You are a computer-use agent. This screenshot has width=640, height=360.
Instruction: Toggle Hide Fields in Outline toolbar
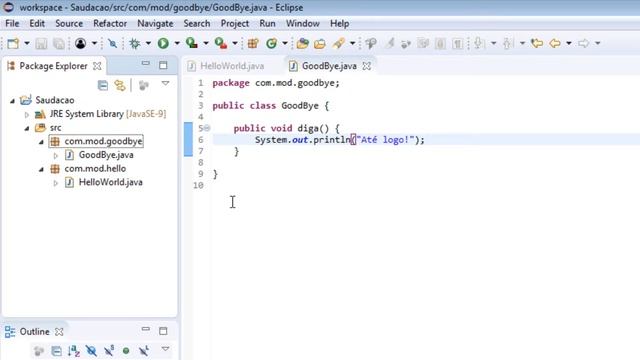91,351
